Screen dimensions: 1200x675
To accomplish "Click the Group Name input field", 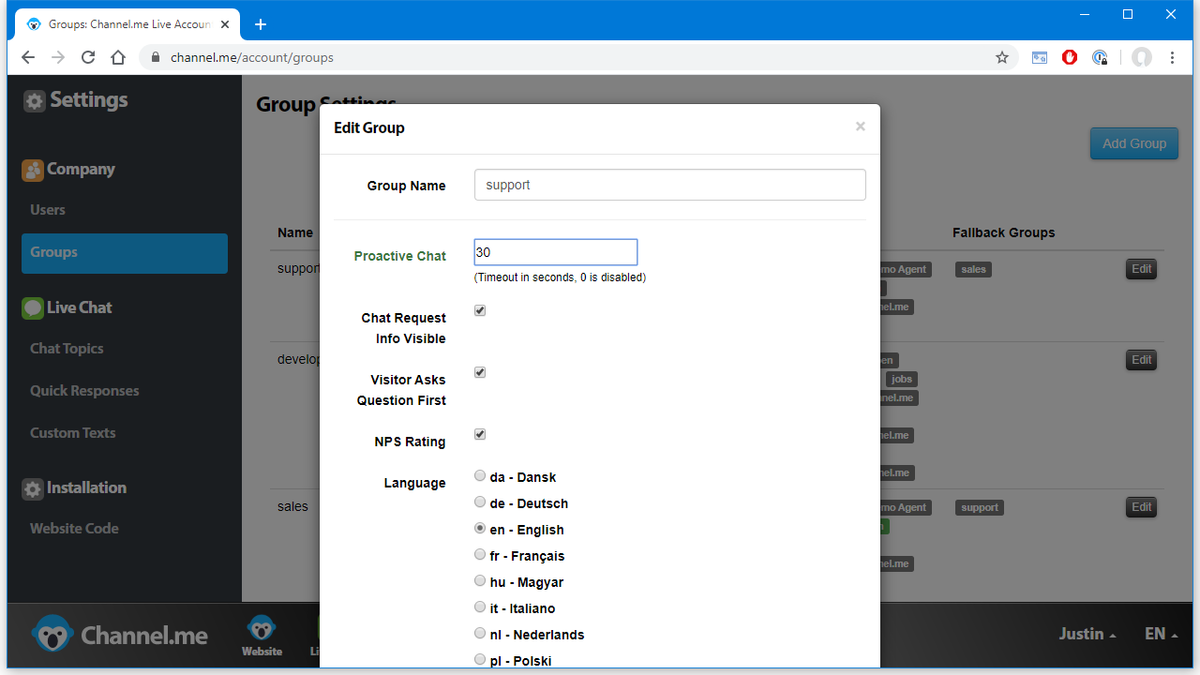I will tap(670, 185).
